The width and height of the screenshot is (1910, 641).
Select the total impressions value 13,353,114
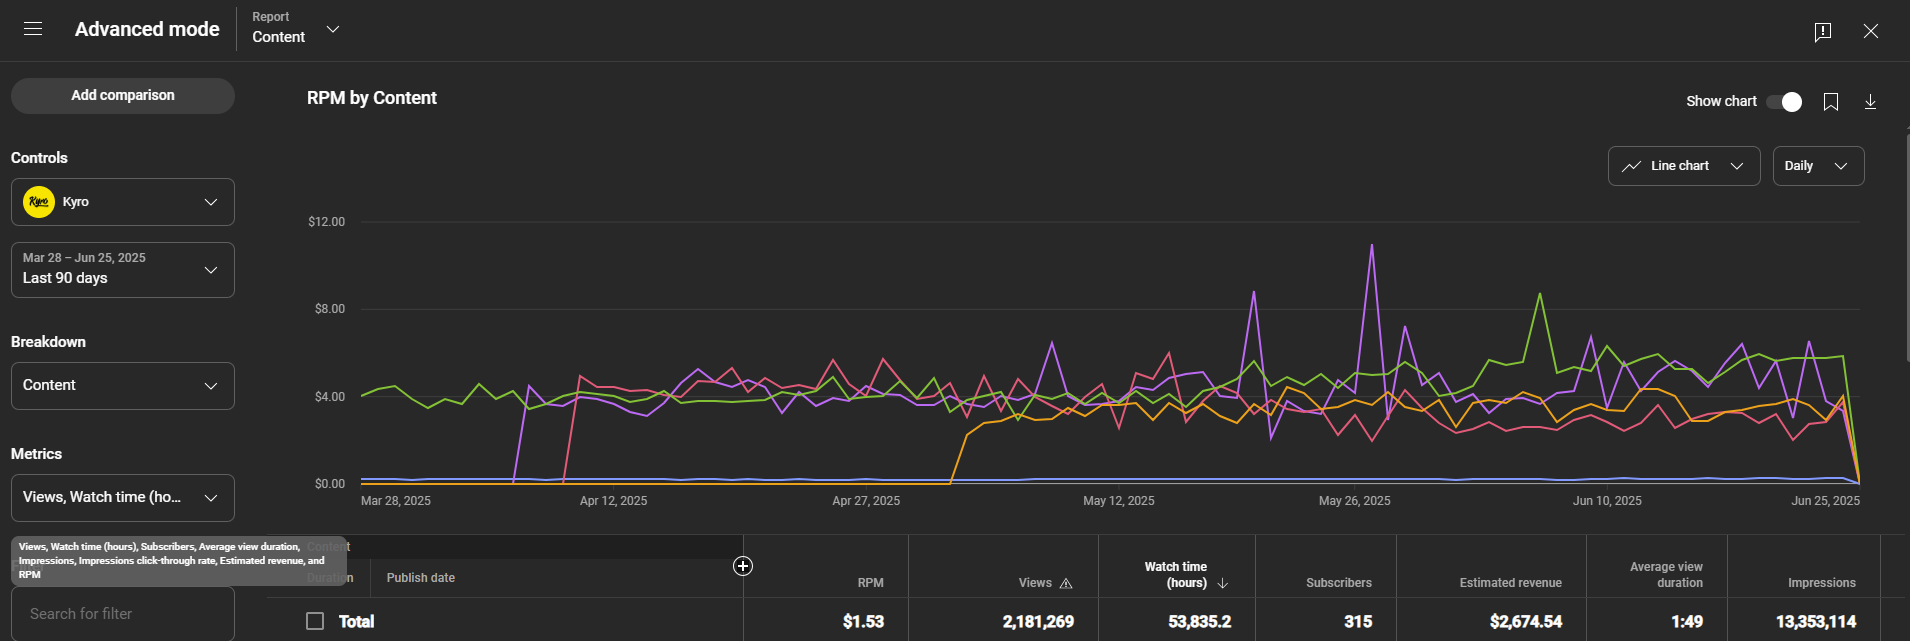click(1816, 622)
